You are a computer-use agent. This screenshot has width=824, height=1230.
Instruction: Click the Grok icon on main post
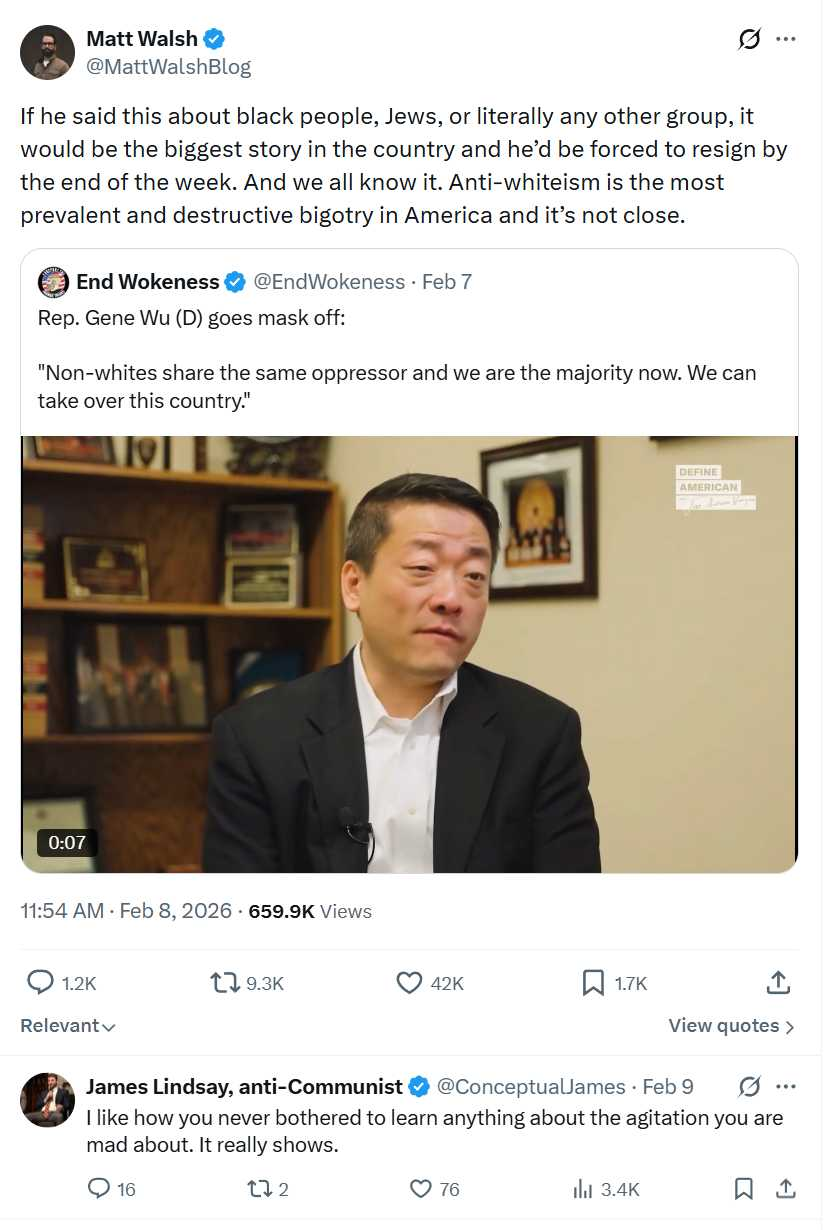pos(749,40)
